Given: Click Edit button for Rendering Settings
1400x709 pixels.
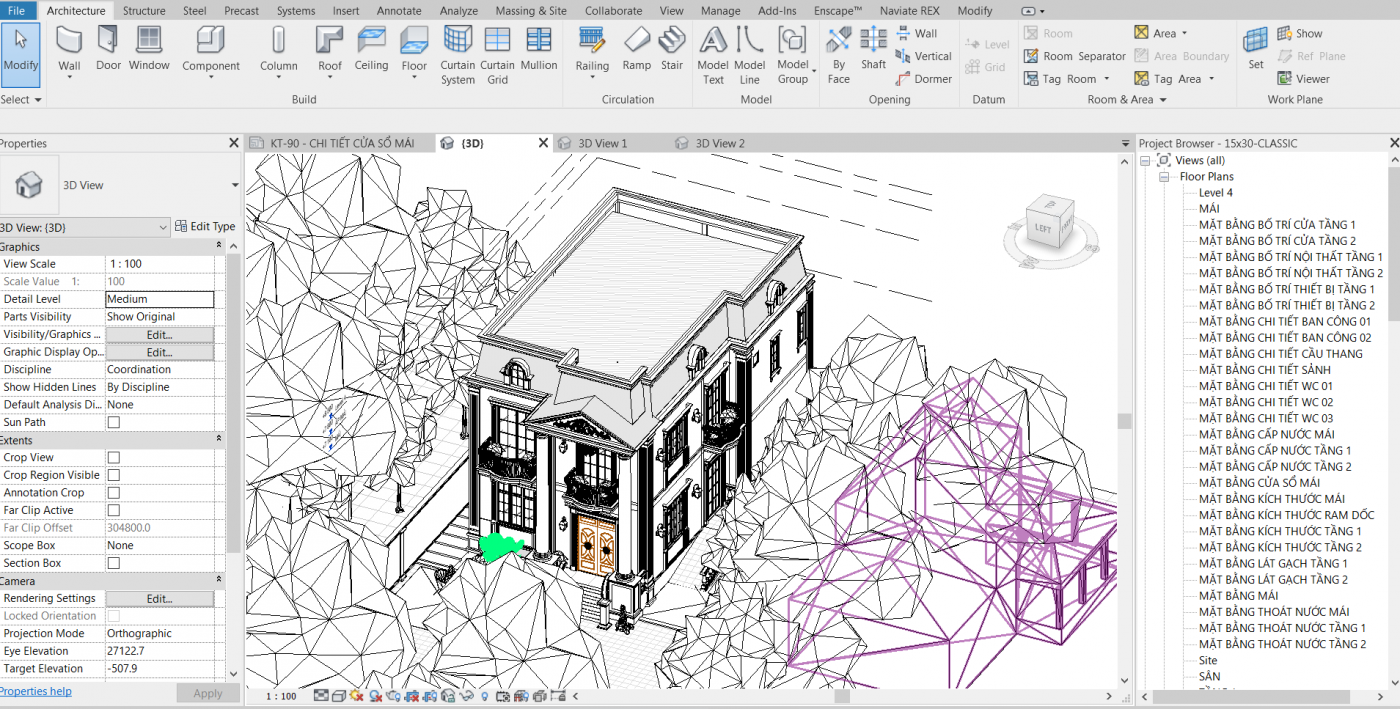Looking at the screenshot, I should (159, 599).
